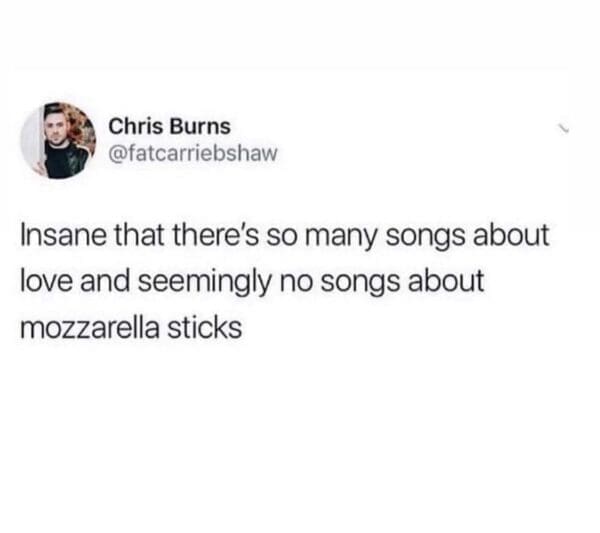
Task: Click the words 'mozzarella sticks'
Action: point(131,328)
